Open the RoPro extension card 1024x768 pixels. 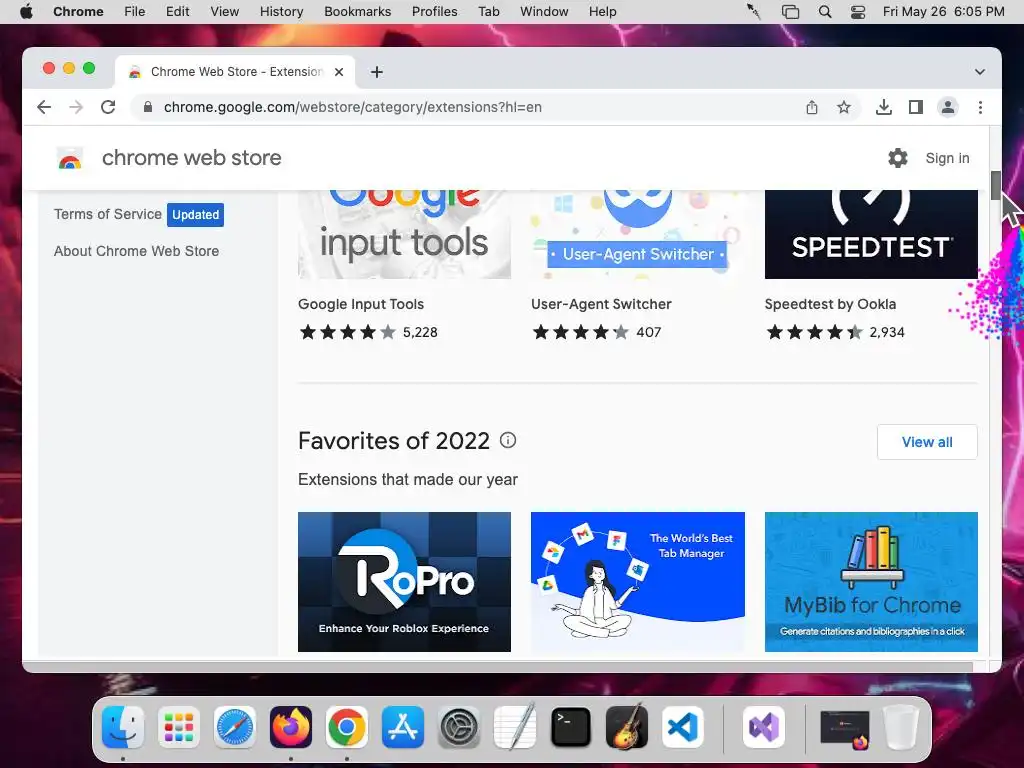(404, 582)
